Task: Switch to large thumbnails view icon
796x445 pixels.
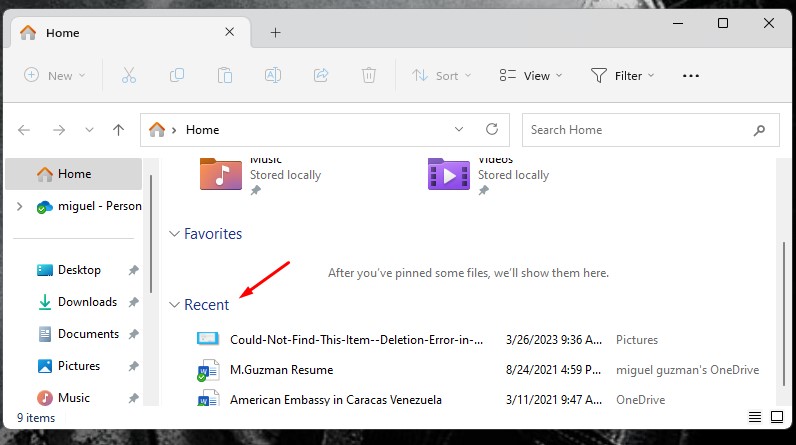Action: (777, 417)
